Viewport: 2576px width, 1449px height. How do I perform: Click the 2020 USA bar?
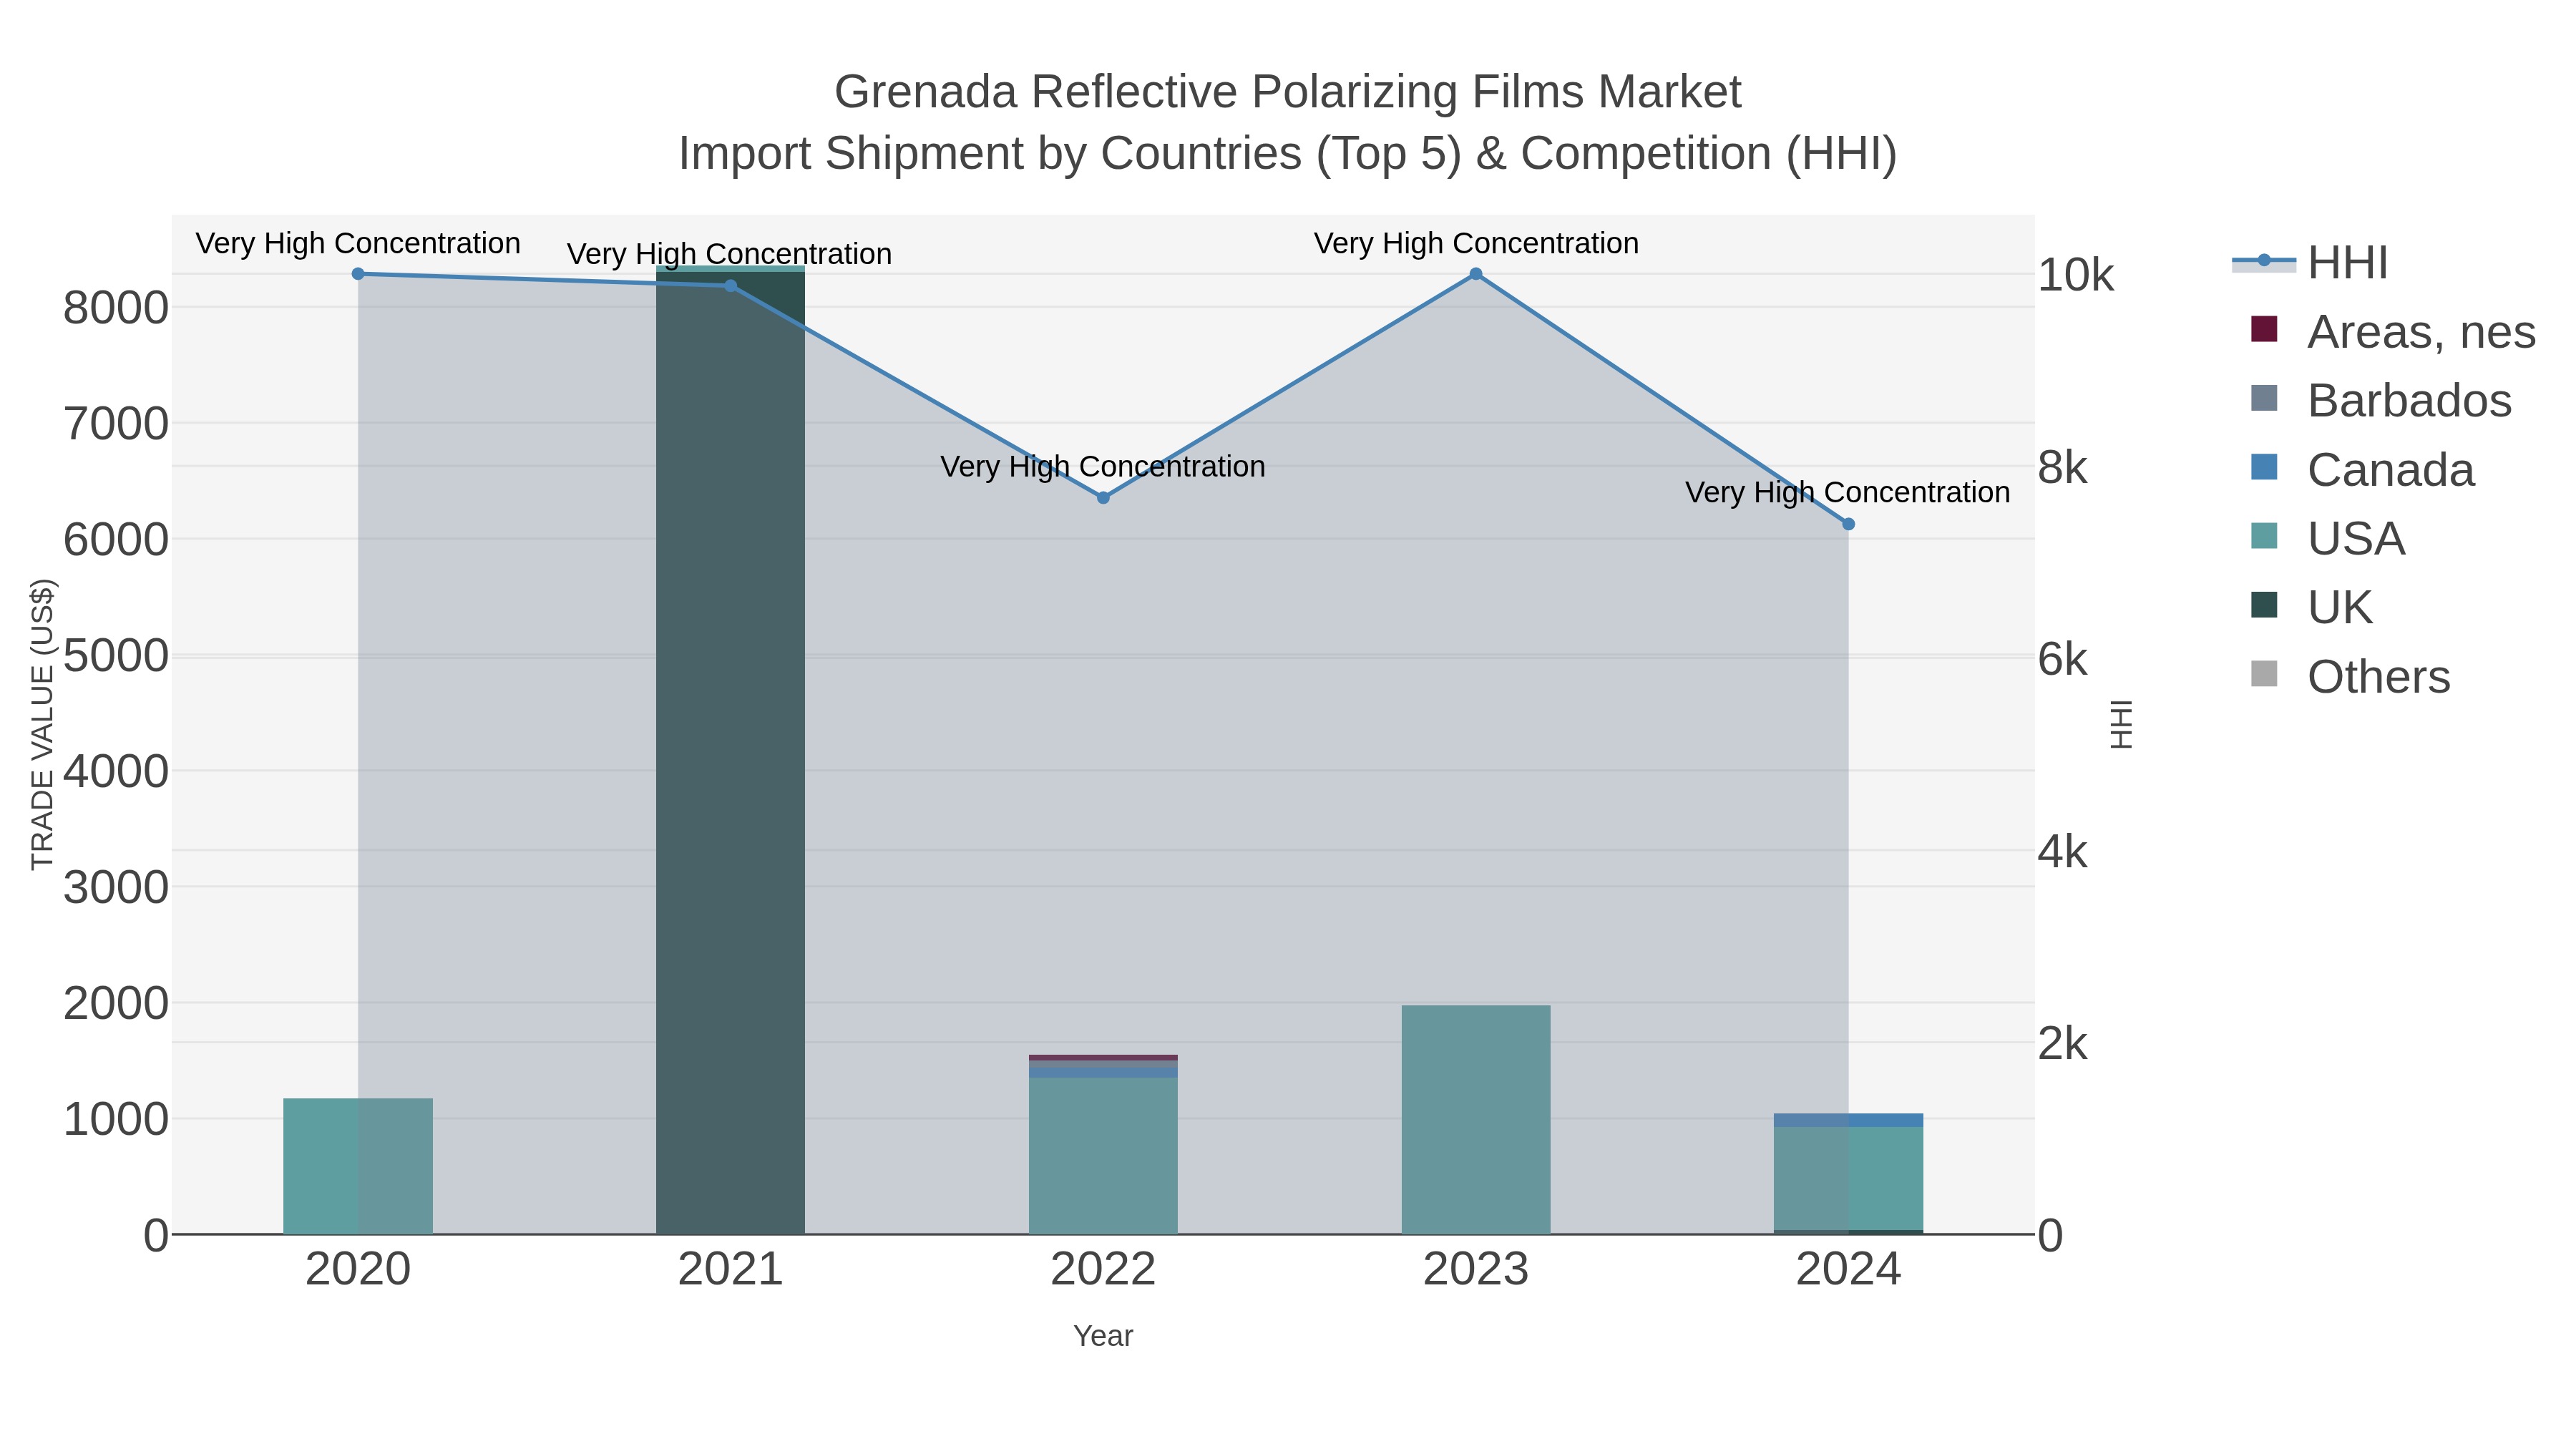358,1166
